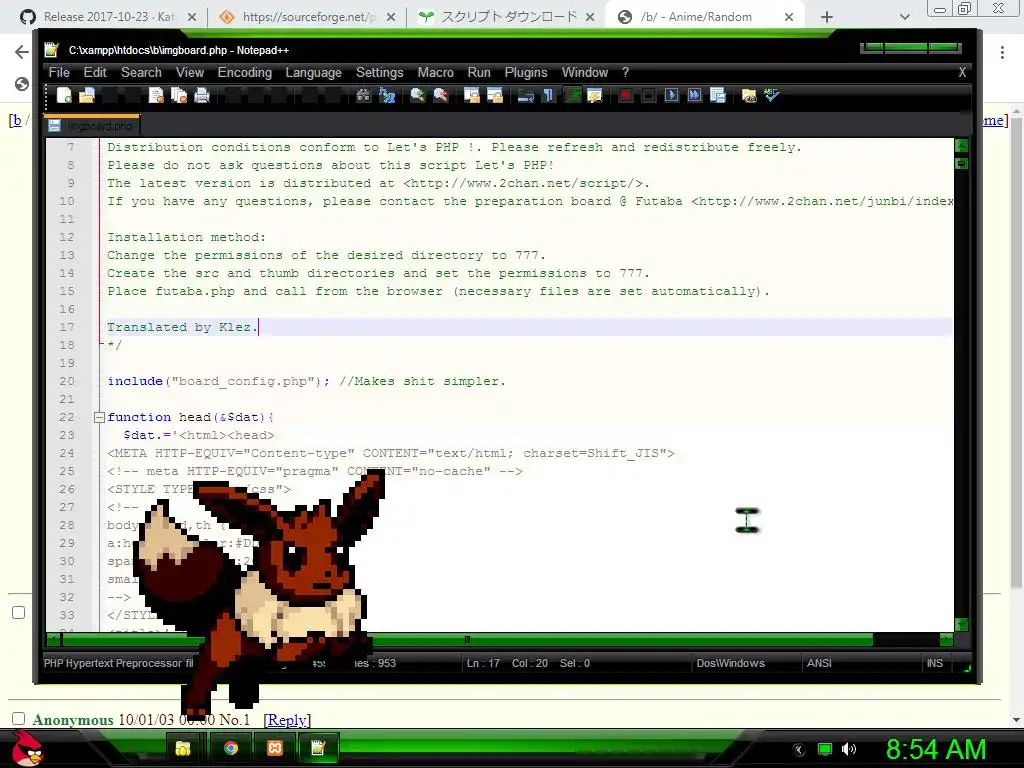Click the INS insert mode indicator
This screenshot has width=1024, height=768.
935,664
